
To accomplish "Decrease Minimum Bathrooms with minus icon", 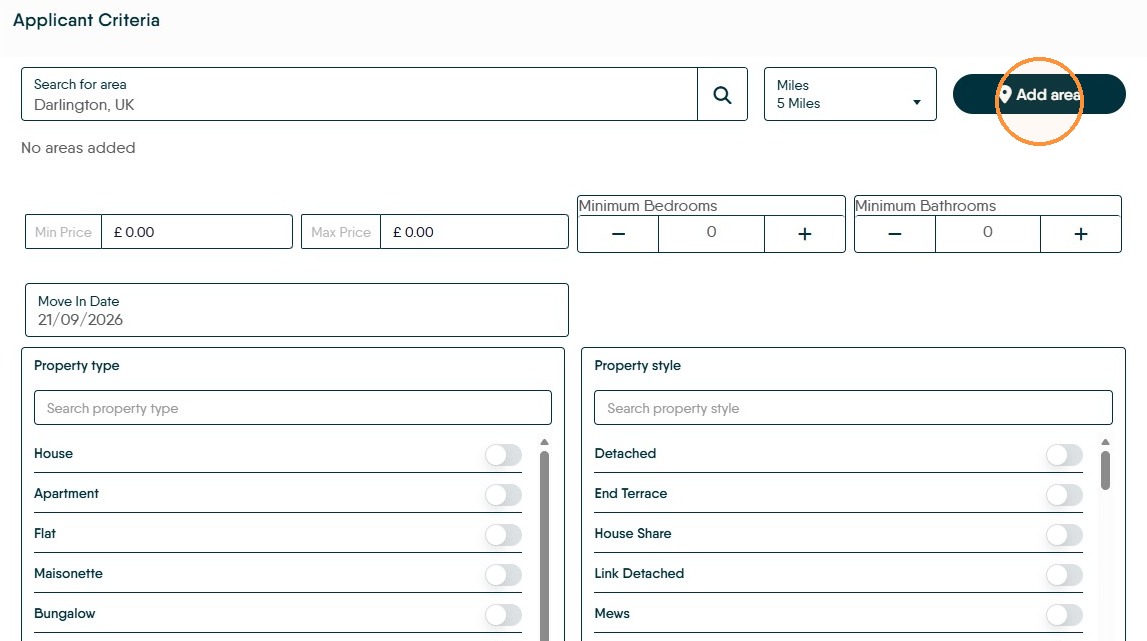I will click(x=895, y=234).
